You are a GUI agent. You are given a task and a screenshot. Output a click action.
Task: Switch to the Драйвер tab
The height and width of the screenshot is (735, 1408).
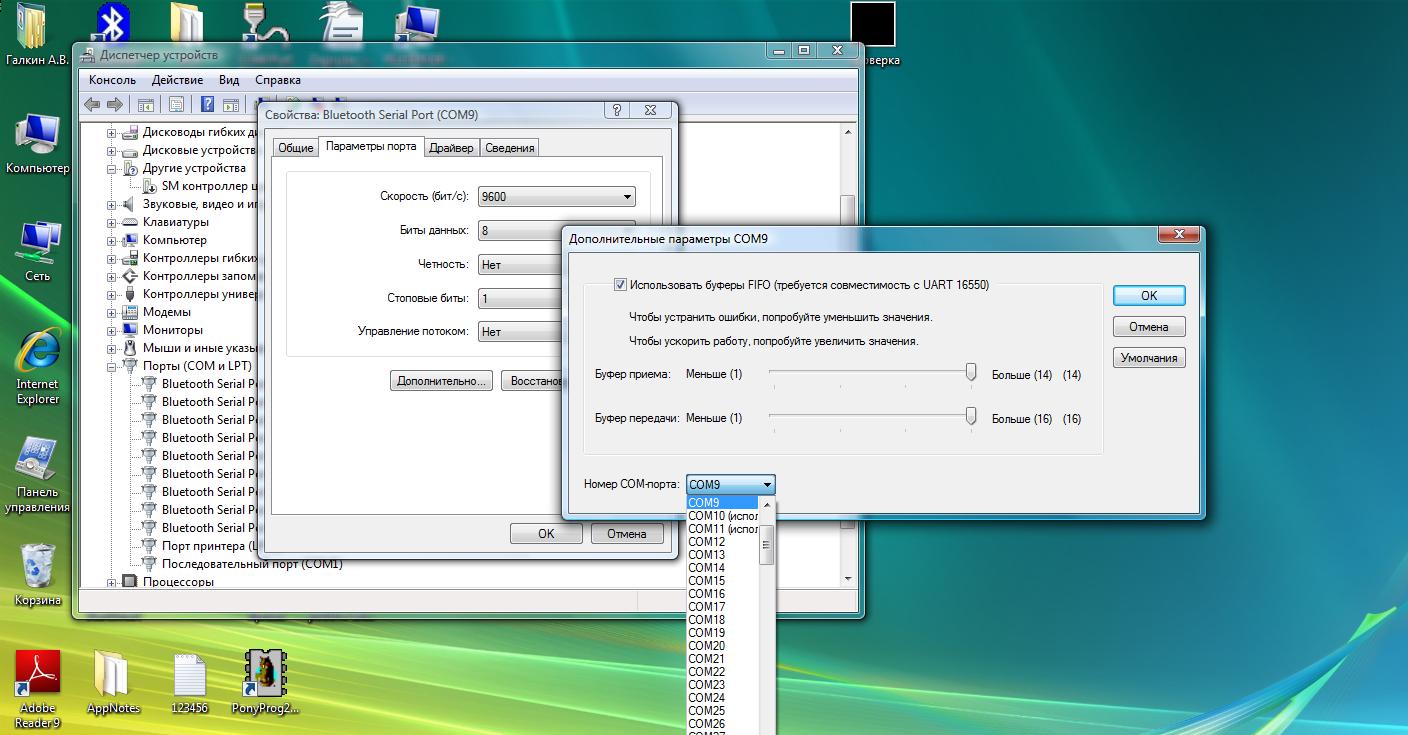[x=451, y=148]
